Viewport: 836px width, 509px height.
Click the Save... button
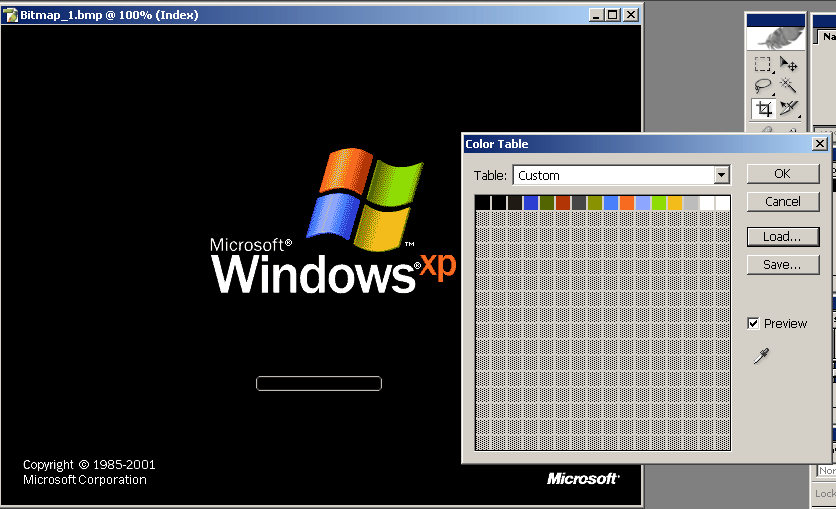coord(783,264)
